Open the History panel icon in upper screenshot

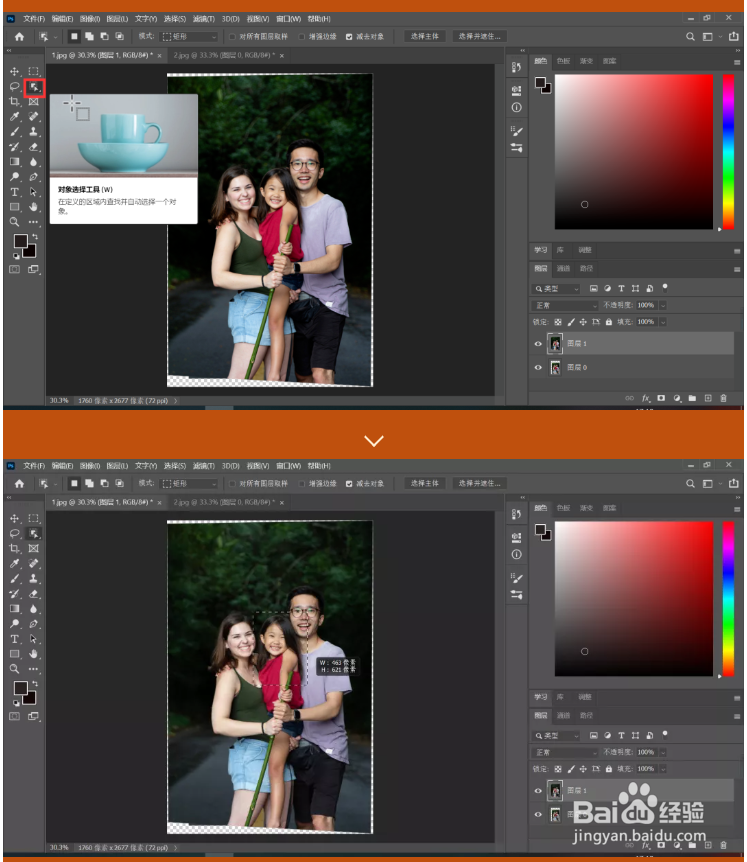click(x=516, y=67)
